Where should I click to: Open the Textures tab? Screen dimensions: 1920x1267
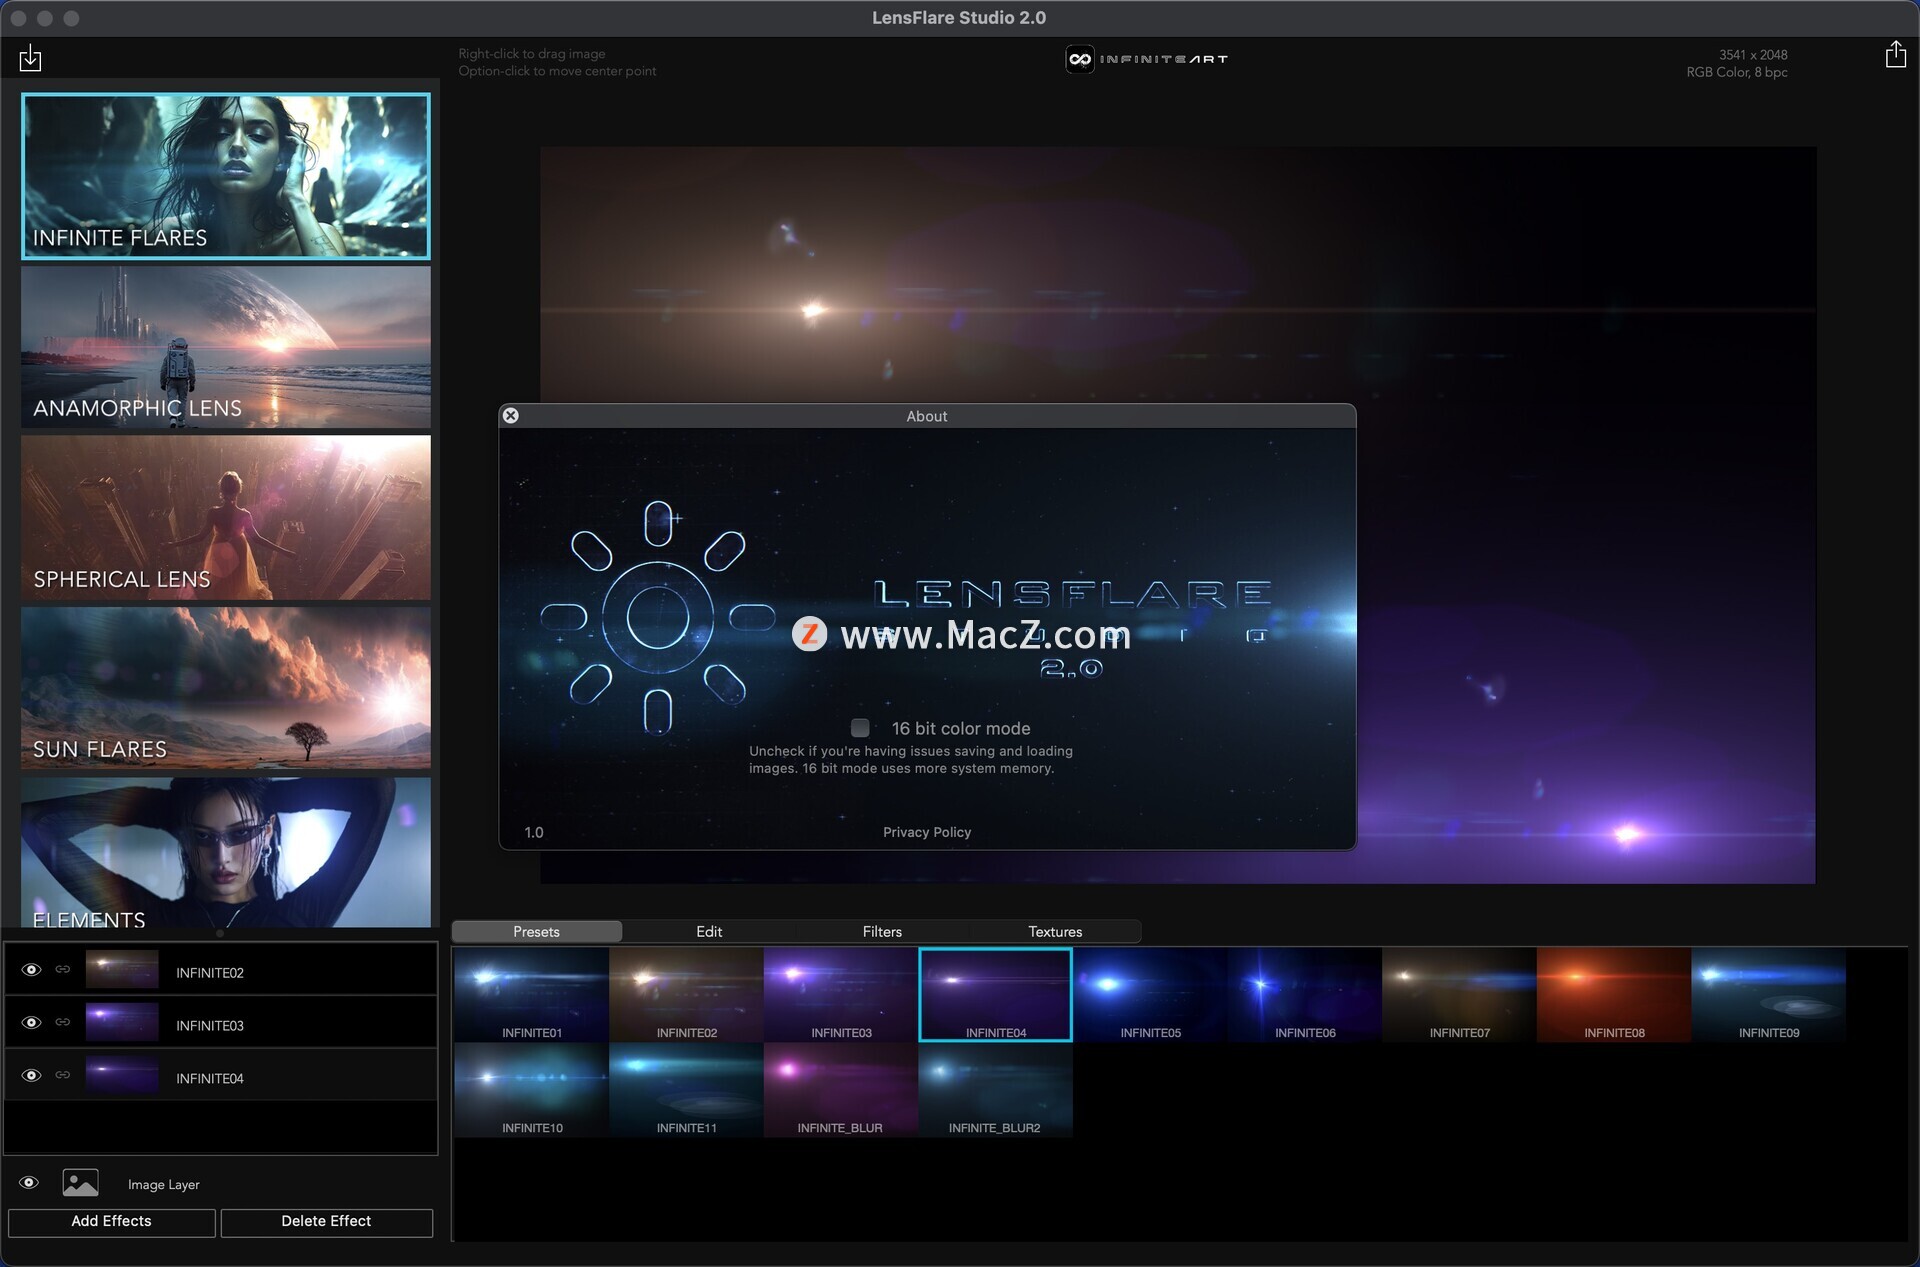pyautogui.click(x=1055, y=931)
